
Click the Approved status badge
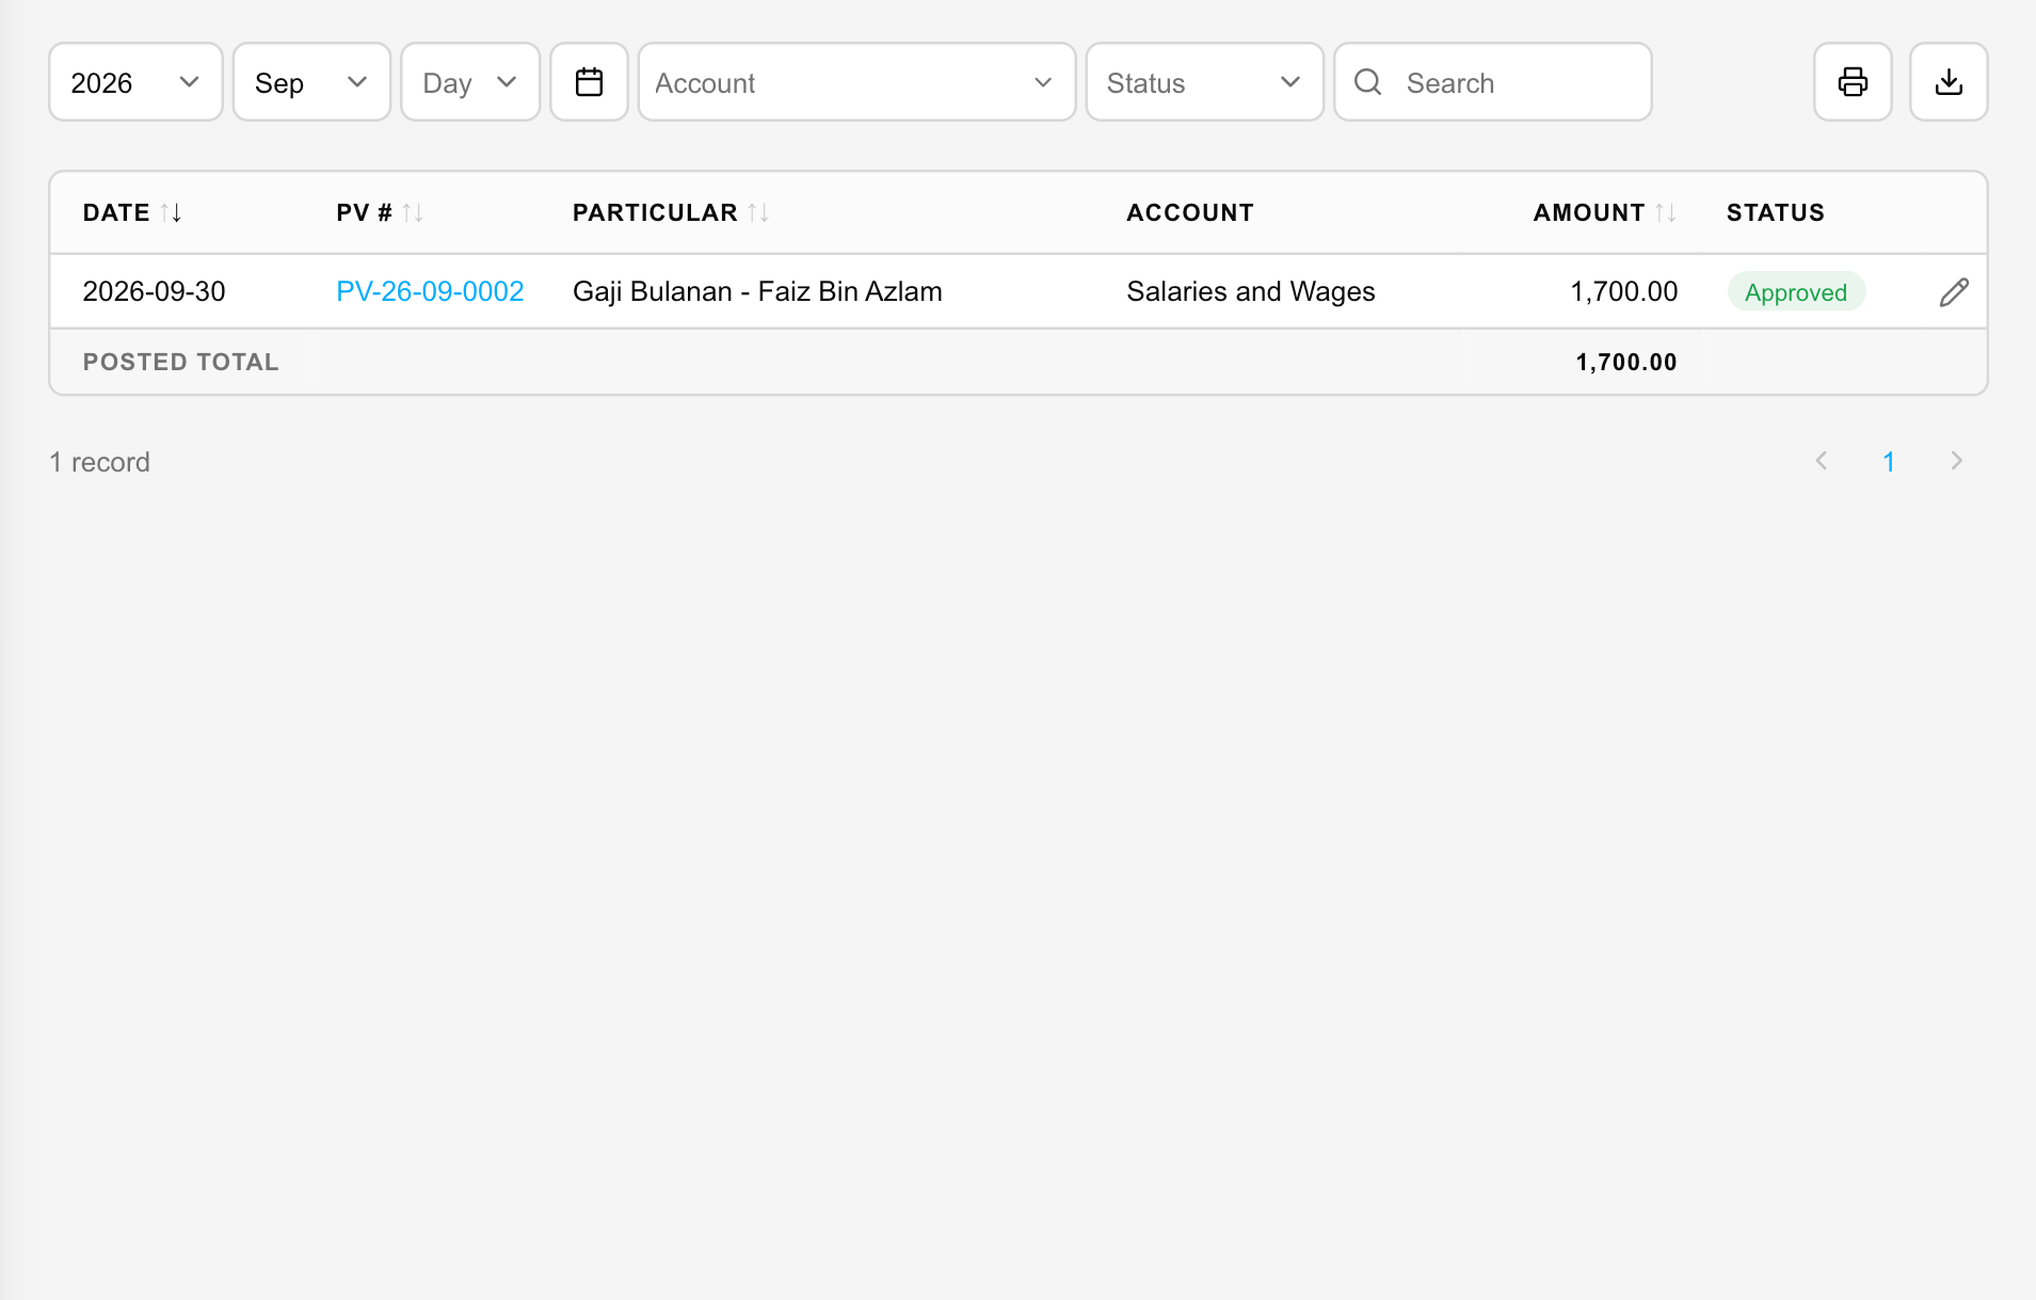1795,292
